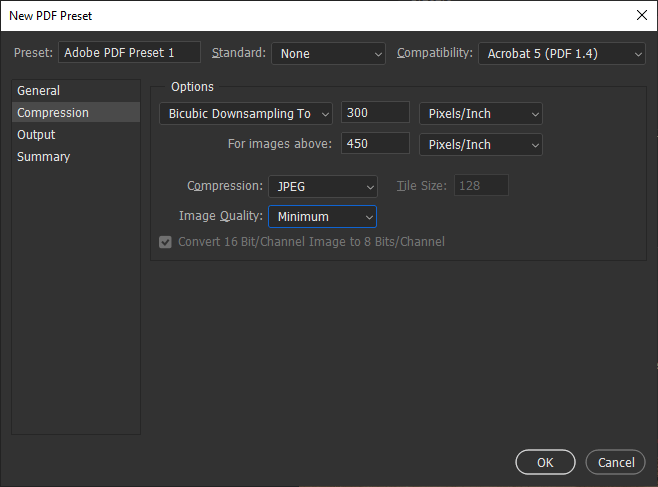The image size is (658, 487).
Task: Switch to the Output category
Action: coord(37,135)
